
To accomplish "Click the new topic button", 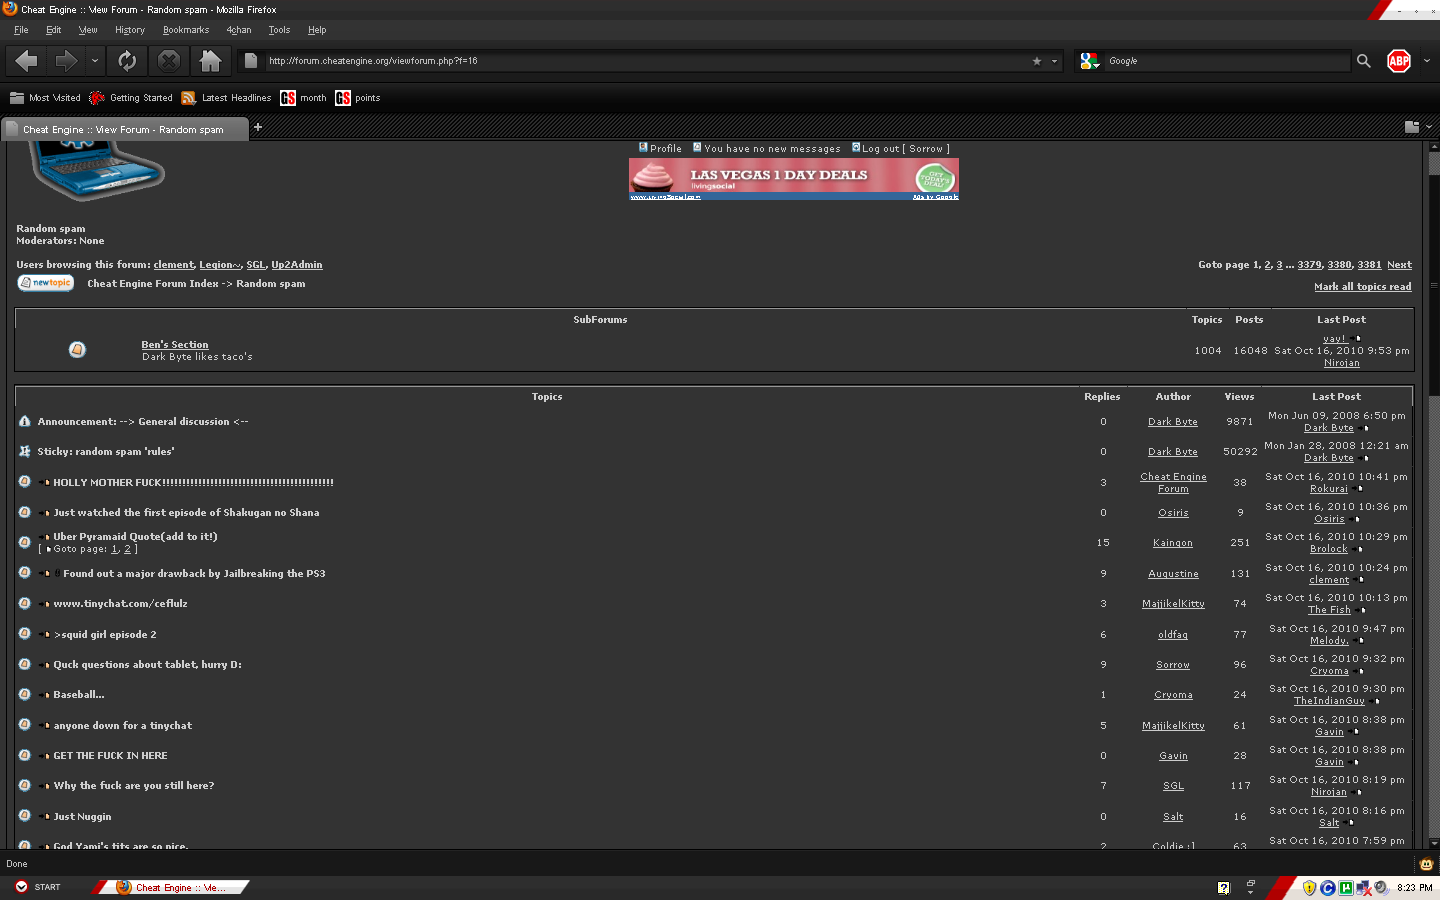I will point(45,283).
